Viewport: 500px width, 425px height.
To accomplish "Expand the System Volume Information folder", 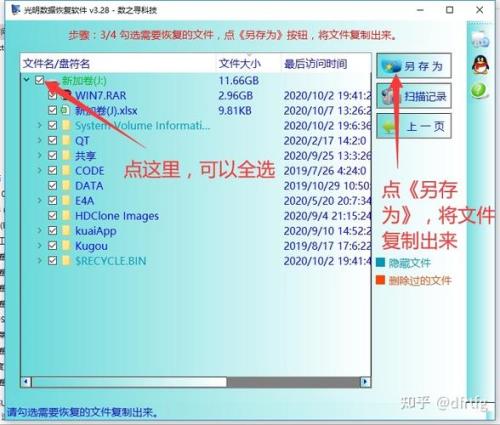I will [39, 125].
